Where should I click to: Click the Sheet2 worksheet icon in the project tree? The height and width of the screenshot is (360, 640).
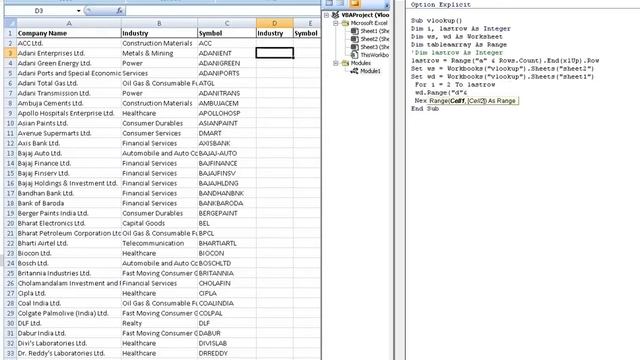coord(355,39)
